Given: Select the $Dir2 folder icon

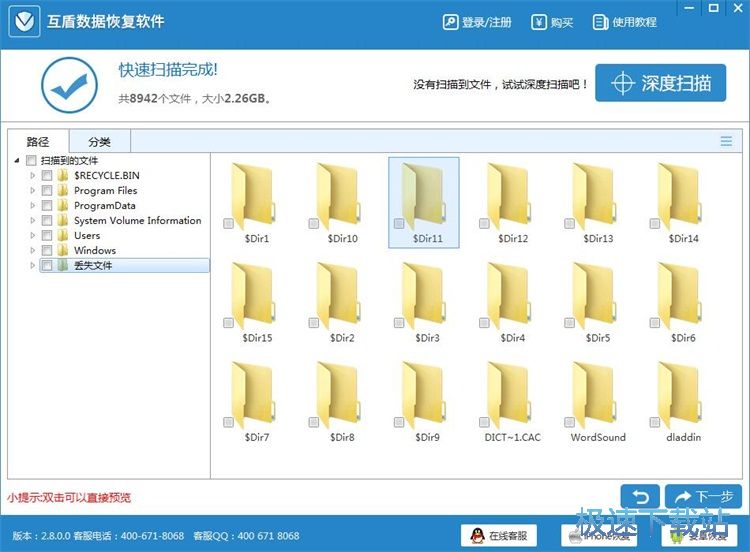Looking at the screenshot, I should click(338, 296).
